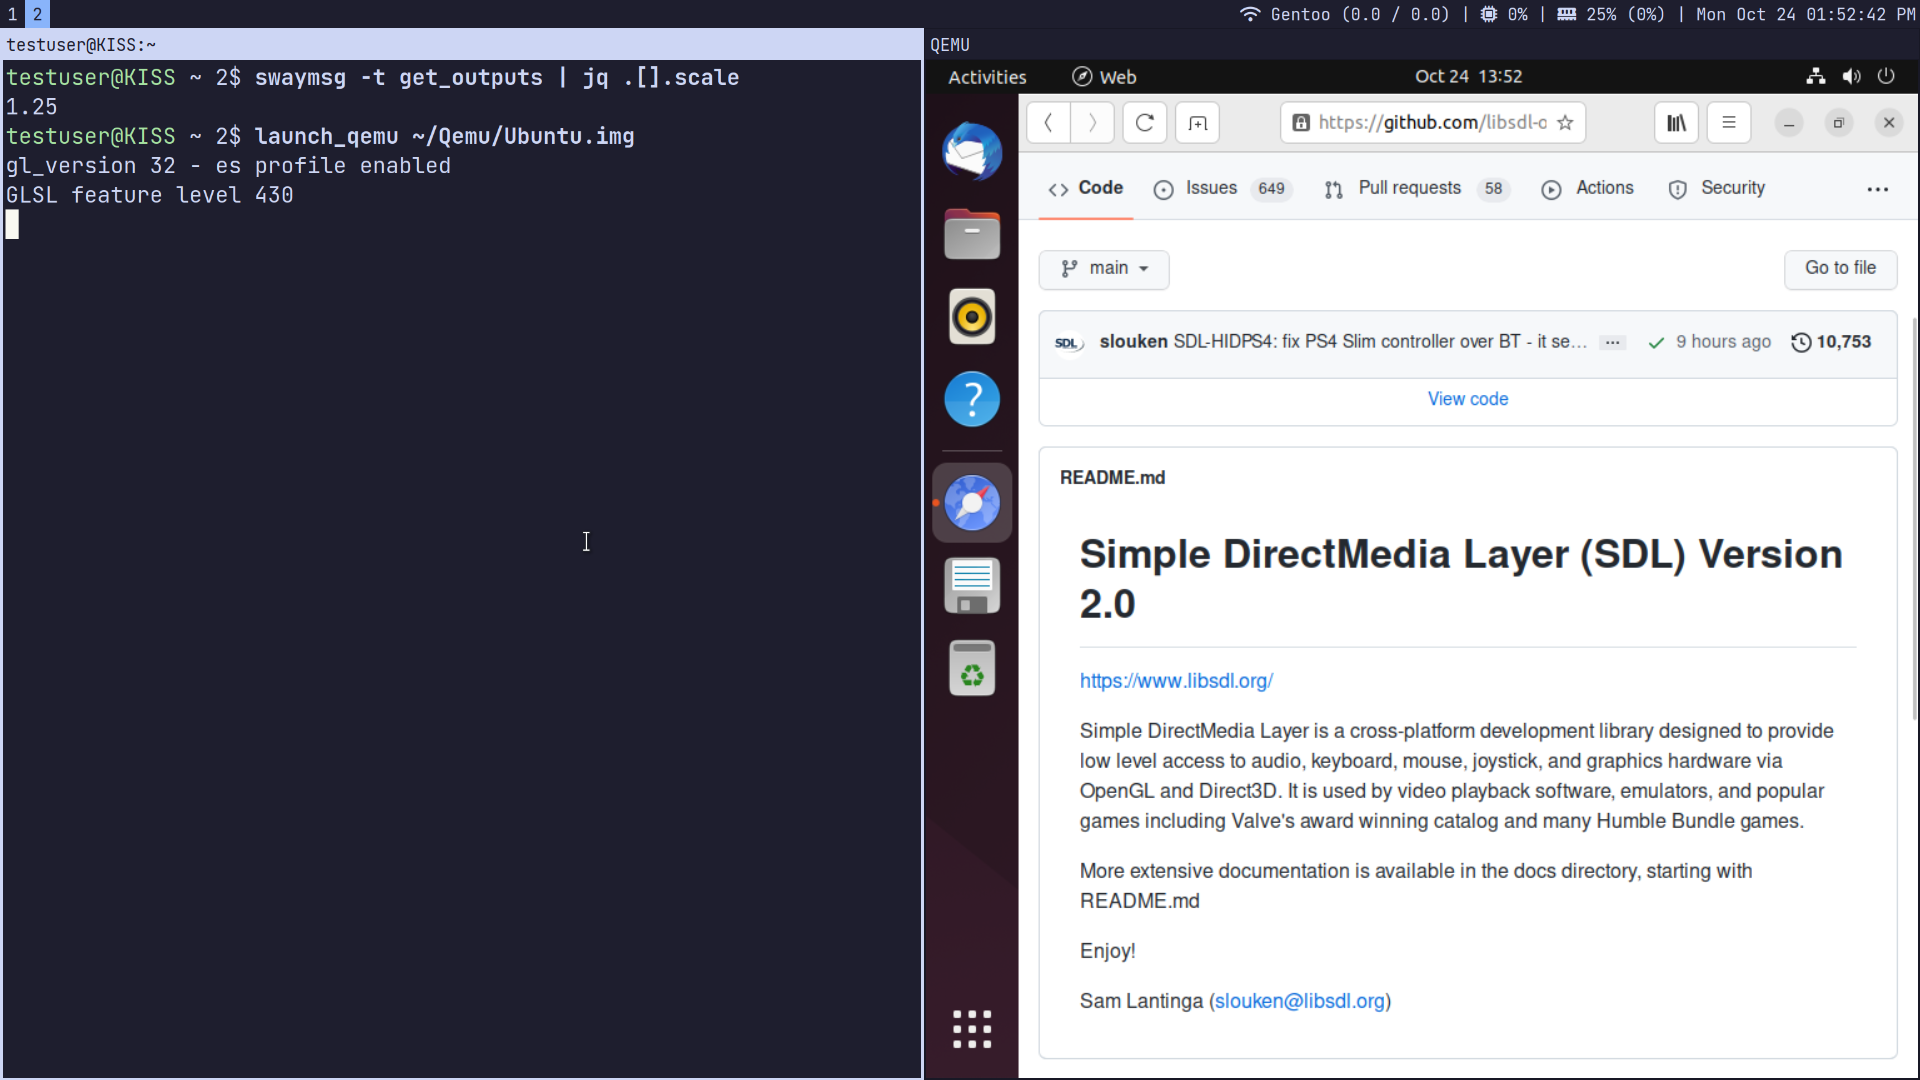Expand the main branch dropdown

pyautogui.click(x=1104, y=269)
